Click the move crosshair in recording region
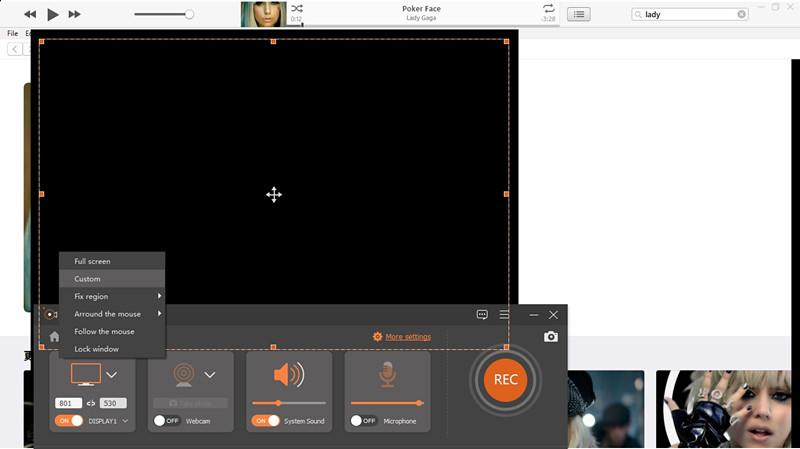This screenshot has width=800, height=449. click(x=274, y=194)
